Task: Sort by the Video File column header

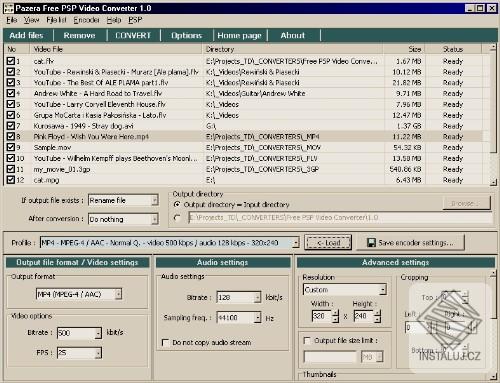Action: point(116,49)
